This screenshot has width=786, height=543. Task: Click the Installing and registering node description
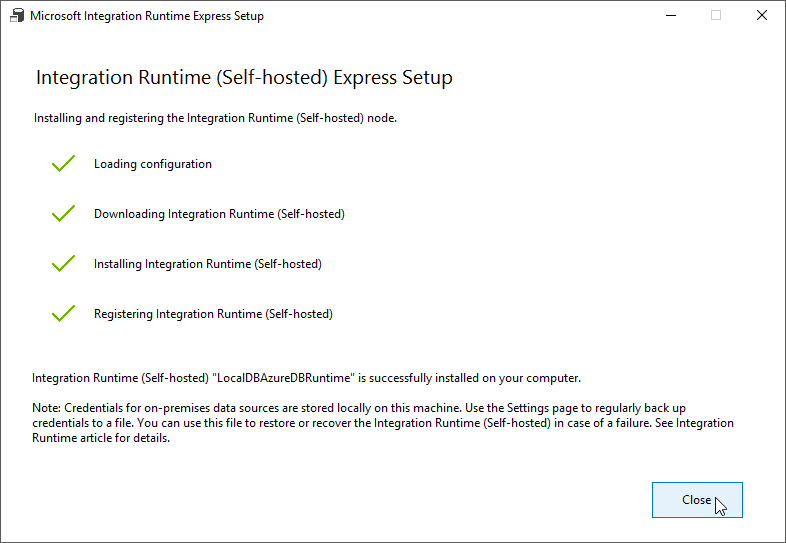point(215,118)
